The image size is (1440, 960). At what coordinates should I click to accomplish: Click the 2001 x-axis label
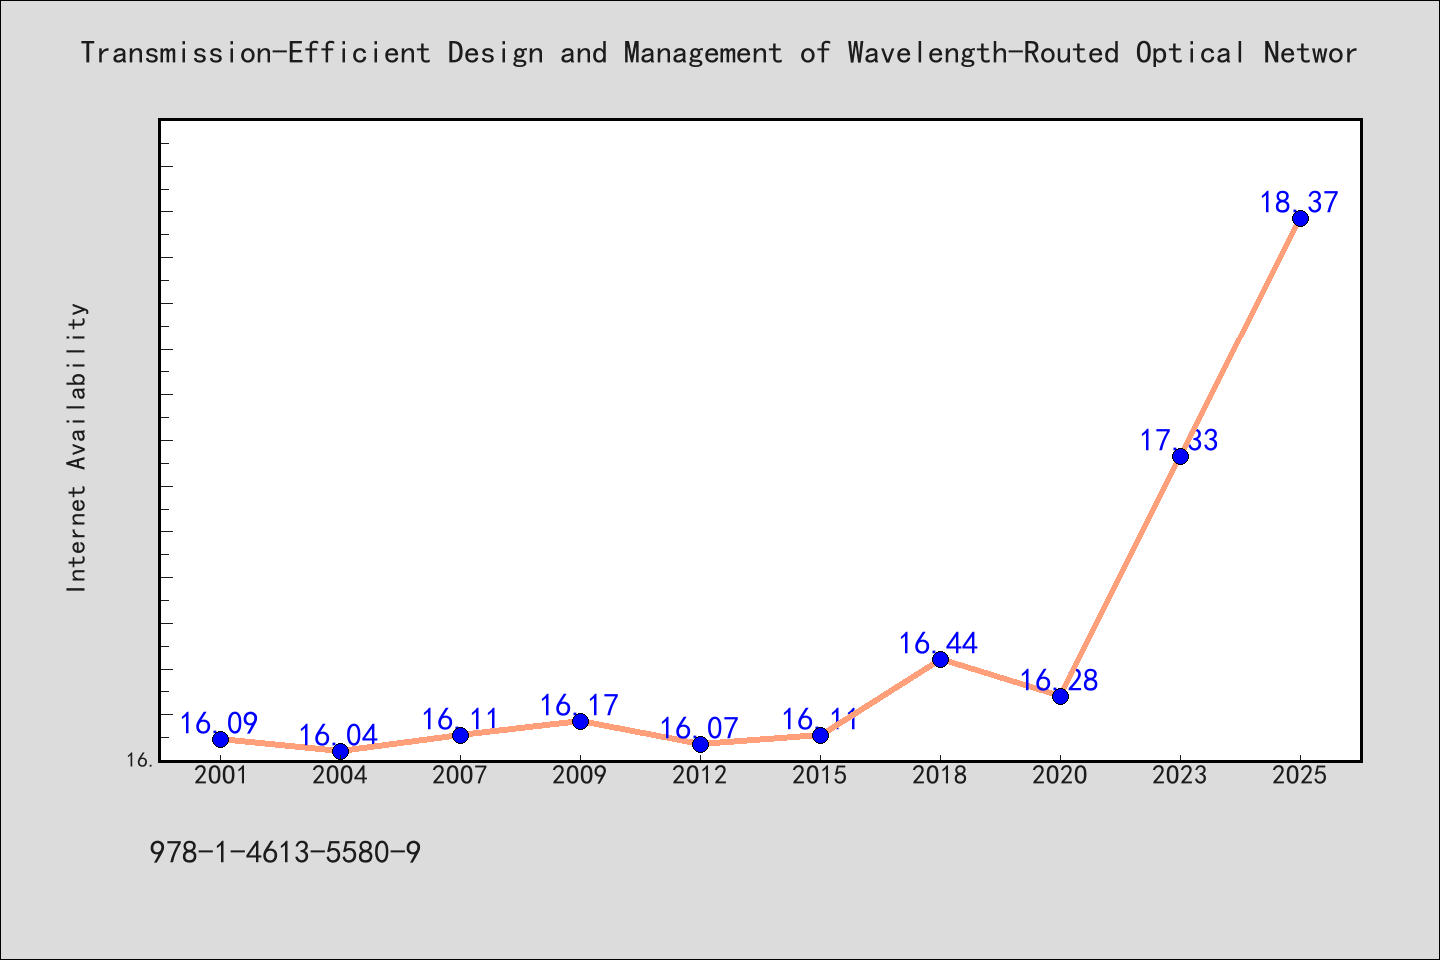[x=220, y=776]
